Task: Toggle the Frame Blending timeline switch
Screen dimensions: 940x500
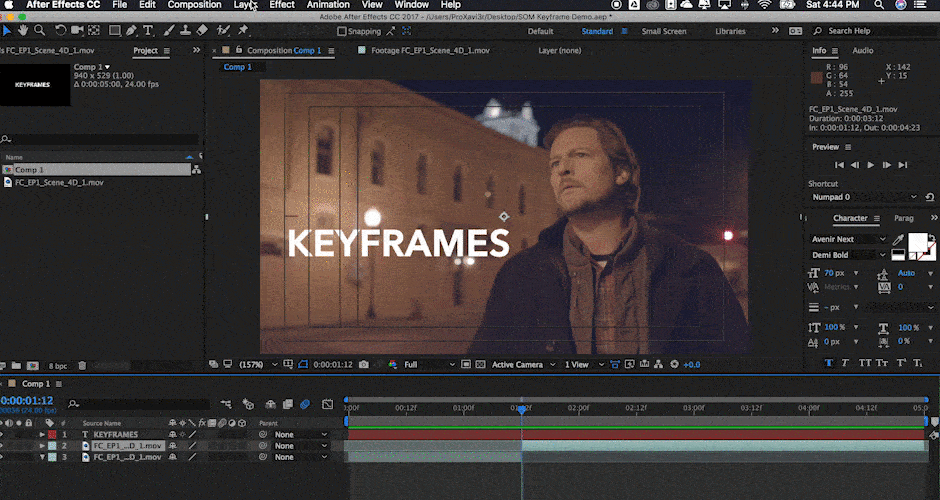Action: 288,404
